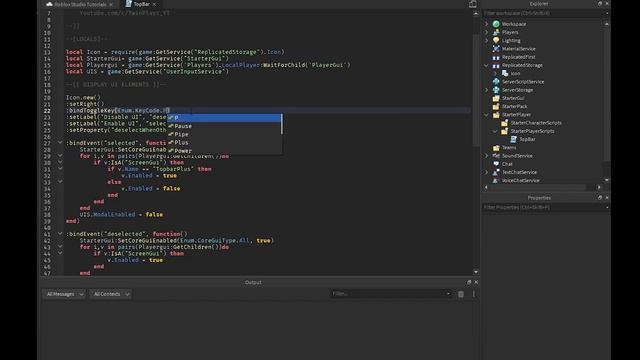Click the StarterPlayer folder icon
640x360 pixels.
pos(496,114)
